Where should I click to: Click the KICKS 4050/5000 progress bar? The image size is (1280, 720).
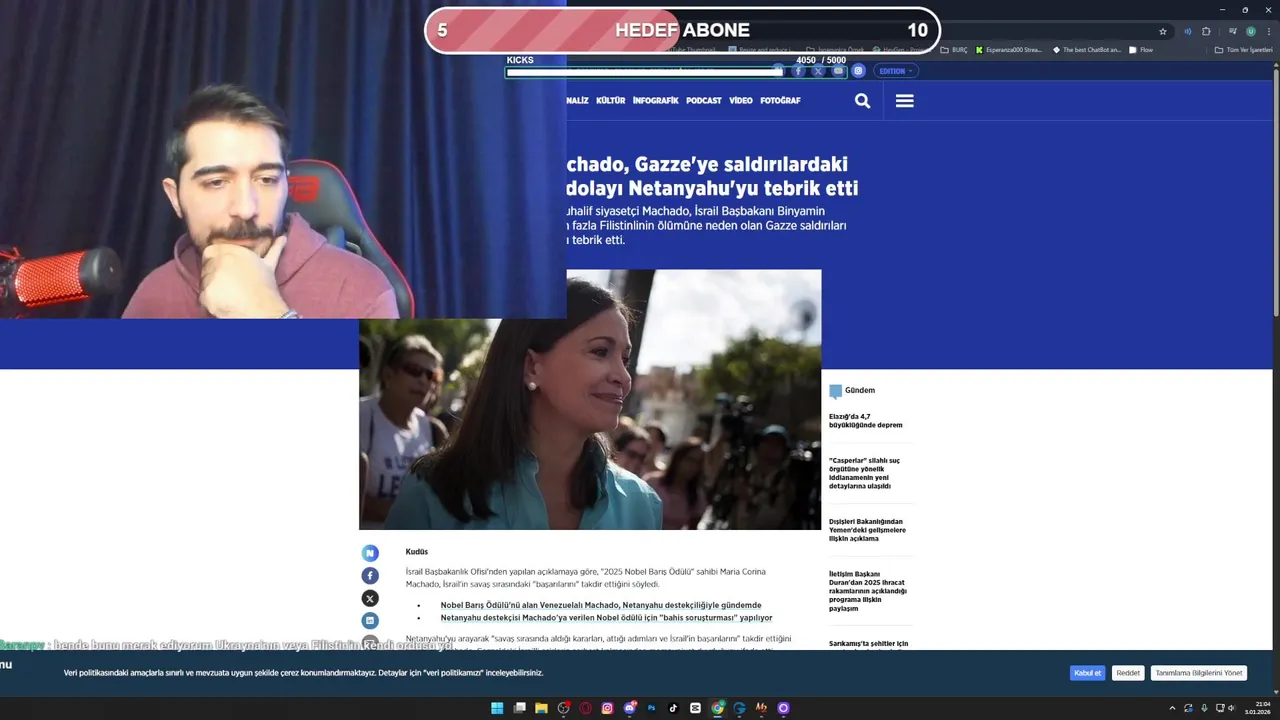click(676, 72)
